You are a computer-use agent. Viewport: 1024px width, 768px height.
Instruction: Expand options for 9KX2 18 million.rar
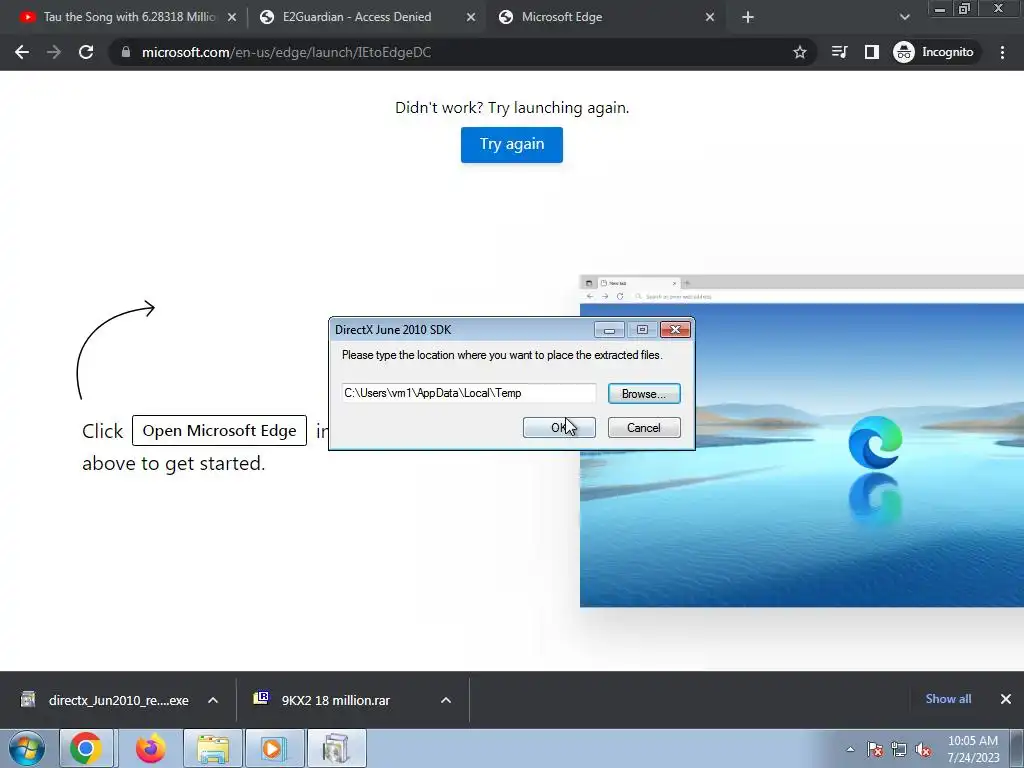446,700
